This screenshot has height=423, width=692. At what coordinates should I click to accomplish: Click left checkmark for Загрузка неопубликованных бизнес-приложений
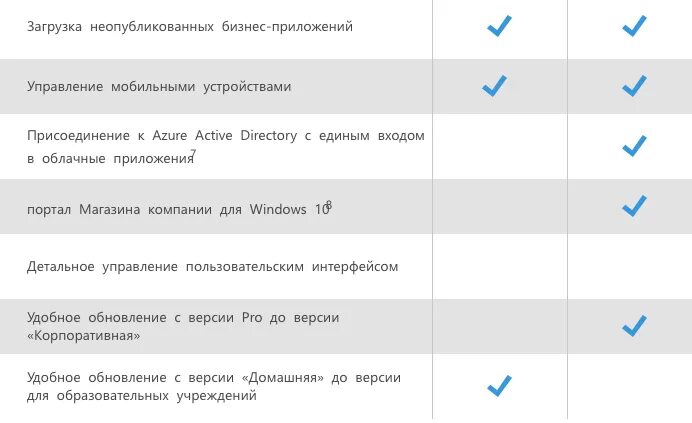point(500,26)
